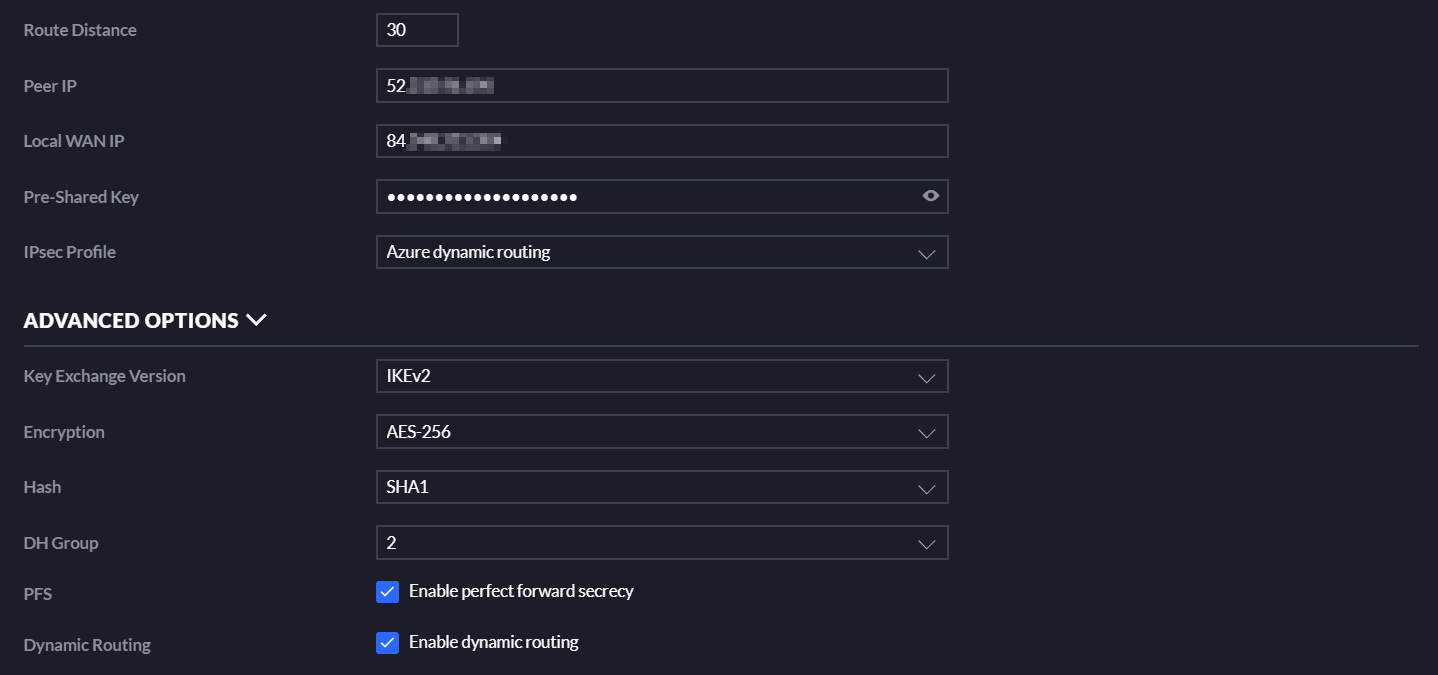Uncheck Enable perfect forward secrecy checkbox

tap(388, 592)
